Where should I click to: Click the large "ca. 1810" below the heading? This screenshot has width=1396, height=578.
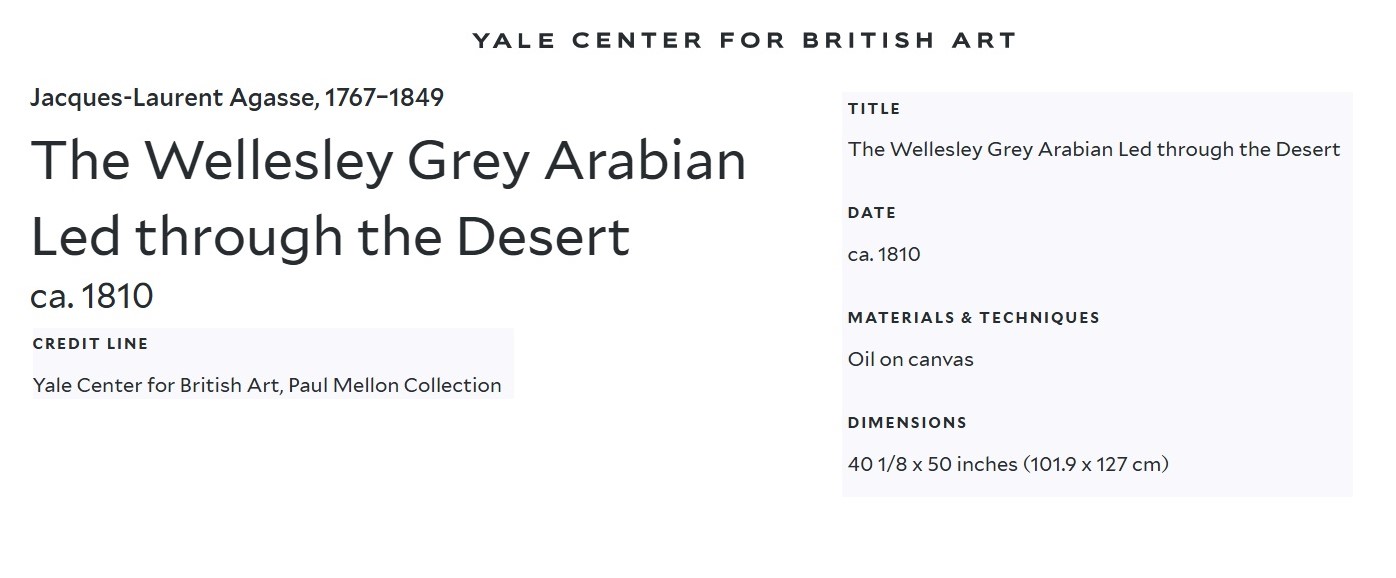[x=92, y=296]
